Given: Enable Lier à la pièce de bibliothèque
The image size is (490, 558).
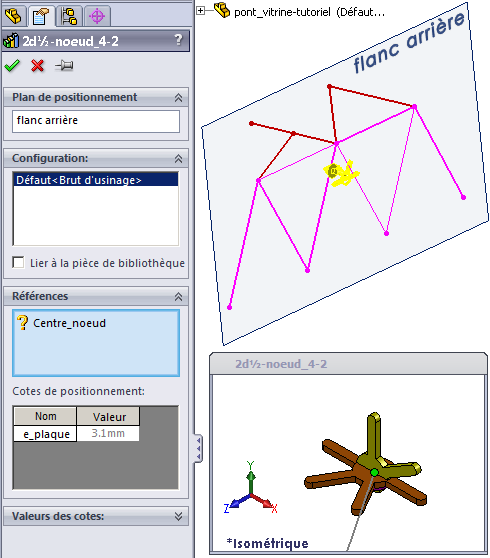Looking at the screenshot, I should pos(18,263).
